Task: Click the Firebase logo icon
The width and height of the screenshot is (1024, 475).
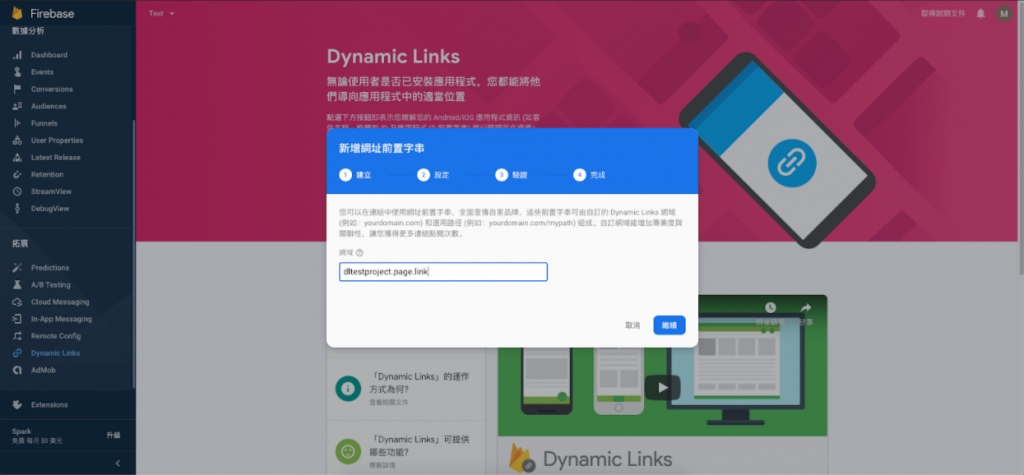Action: pyautogui.click(x=17, y=13)
